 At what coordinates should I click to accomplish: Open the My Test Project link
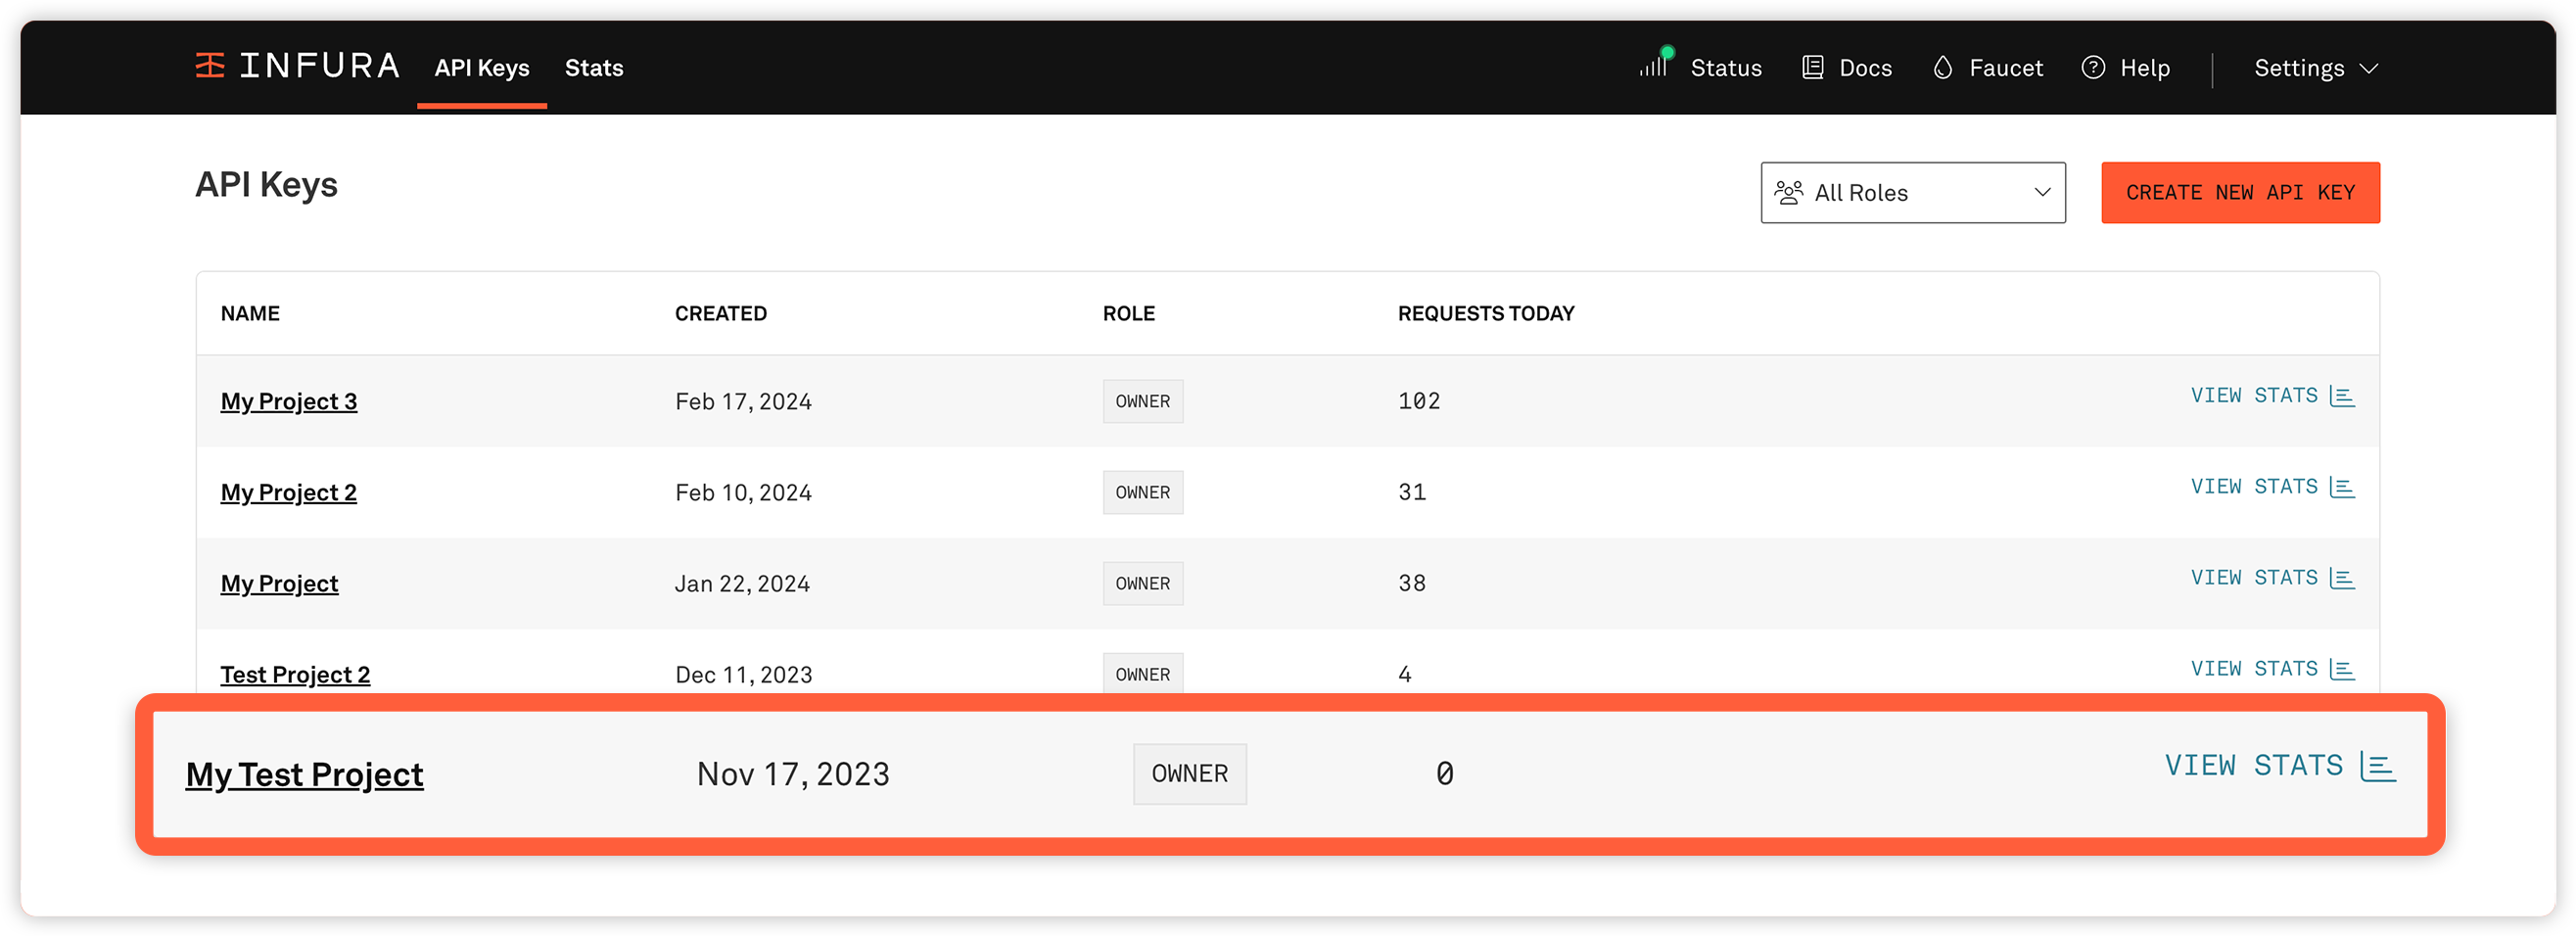pyautogui.click(x=304, y=774)
